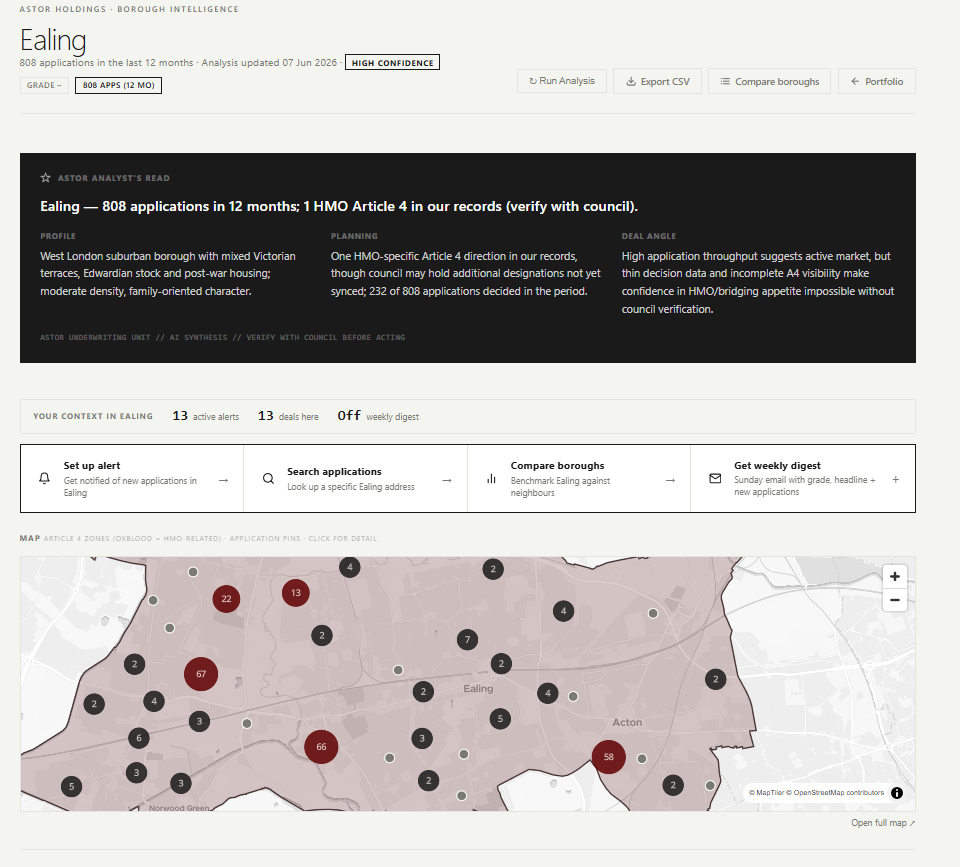Click the plus icon on Get weekly digest
960x867 pixels.
896,479
